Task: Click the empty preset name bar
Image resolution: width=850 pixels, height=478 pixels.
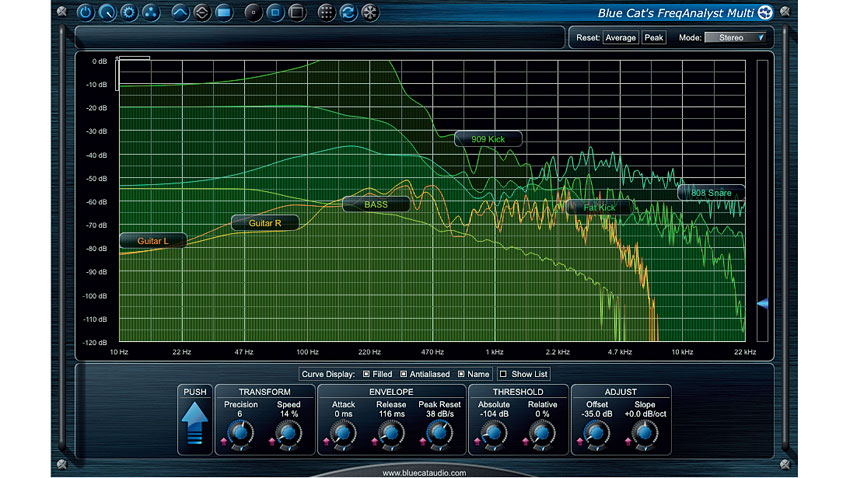Action: pos(320,37)
